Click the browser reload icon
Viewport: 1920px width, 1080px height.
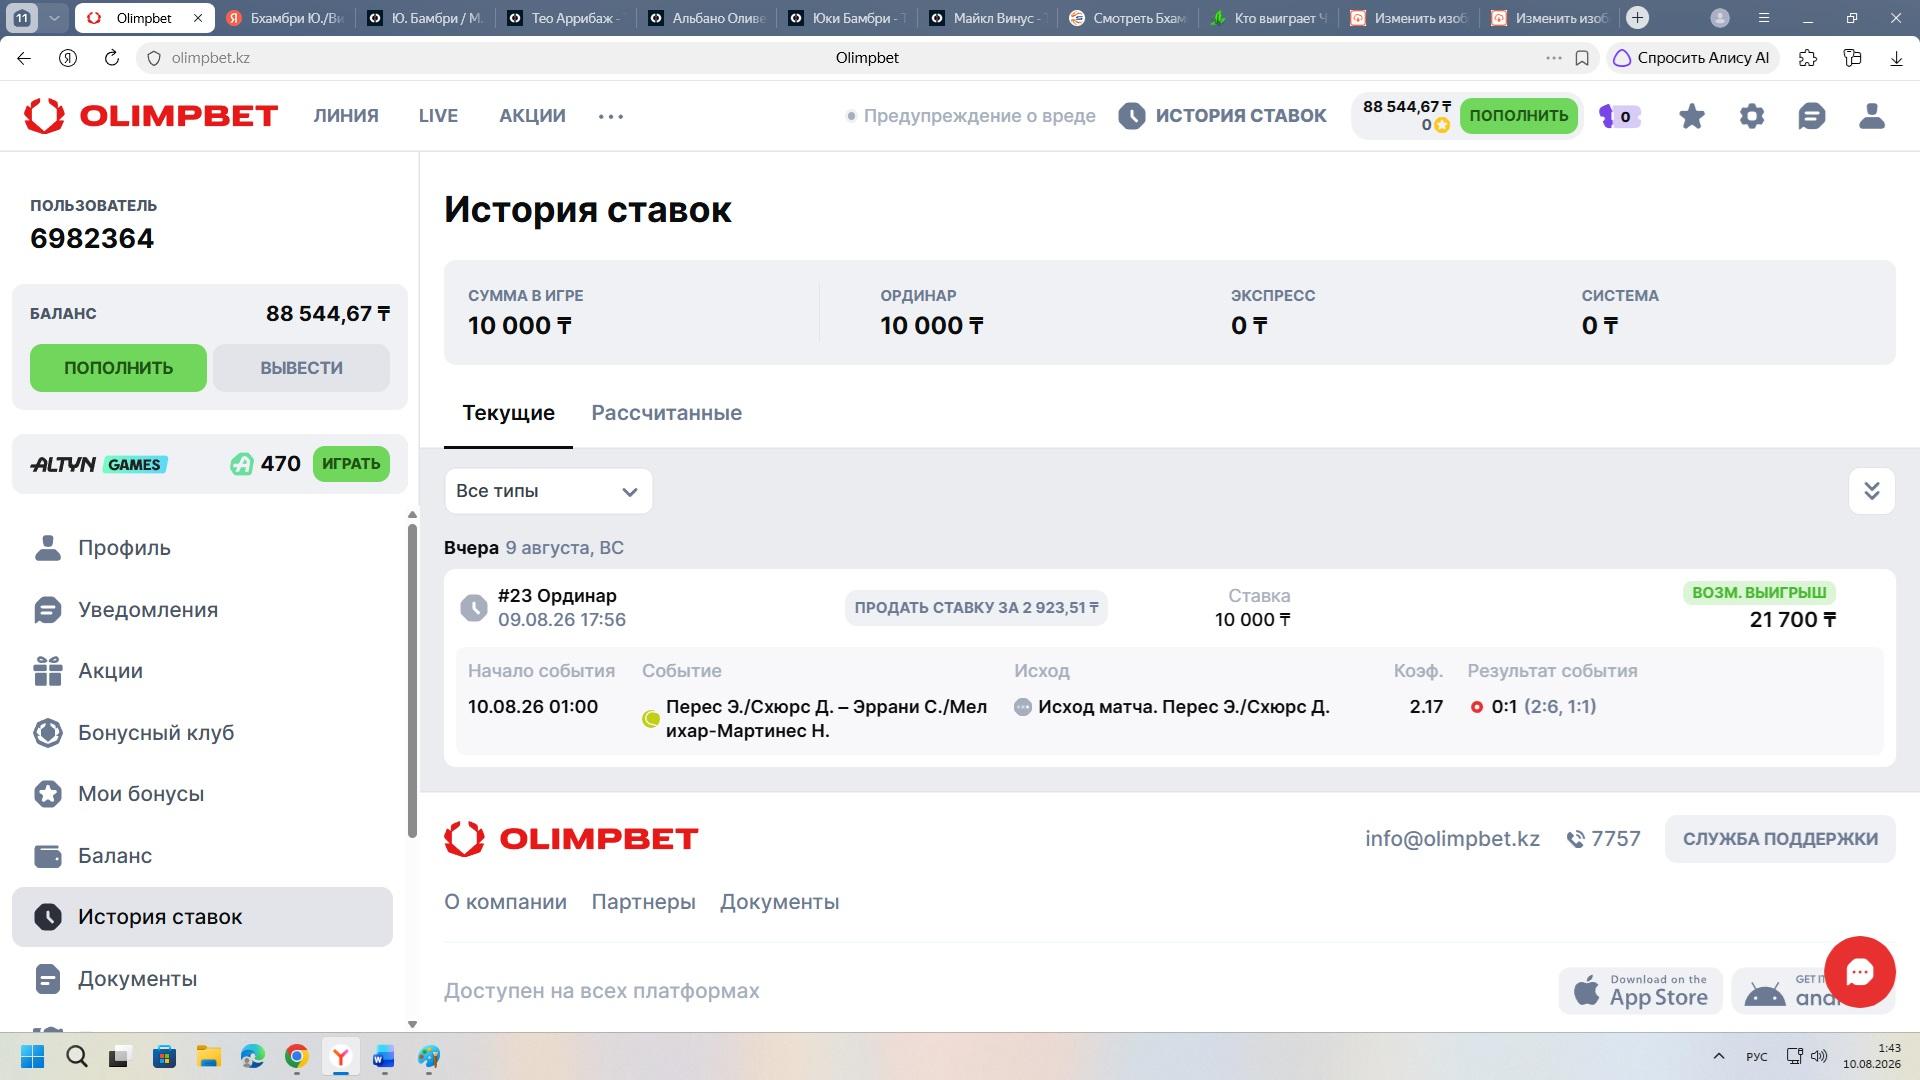click(111, 58)
